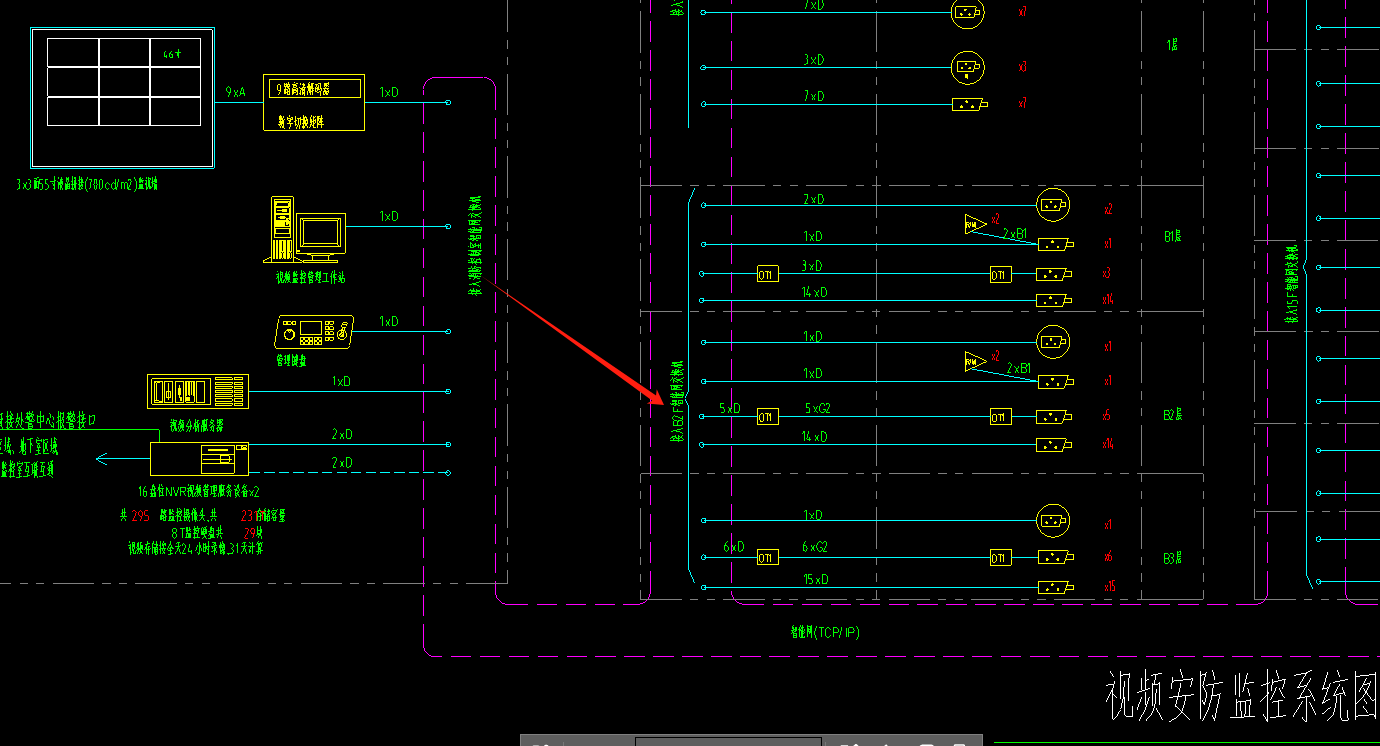This screenshot has height=746, width=1380.
Task: Select the bullet camera marked x15
Action: (x=1055, y=586)
